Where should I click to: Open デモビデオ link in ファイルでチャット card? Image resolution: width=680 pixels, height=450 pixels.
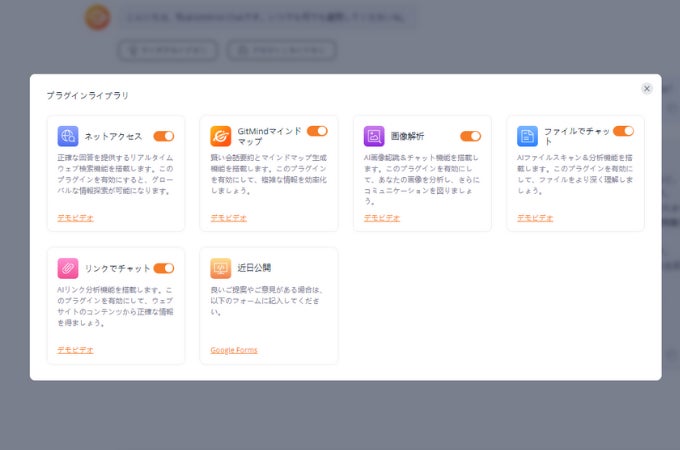535,218
